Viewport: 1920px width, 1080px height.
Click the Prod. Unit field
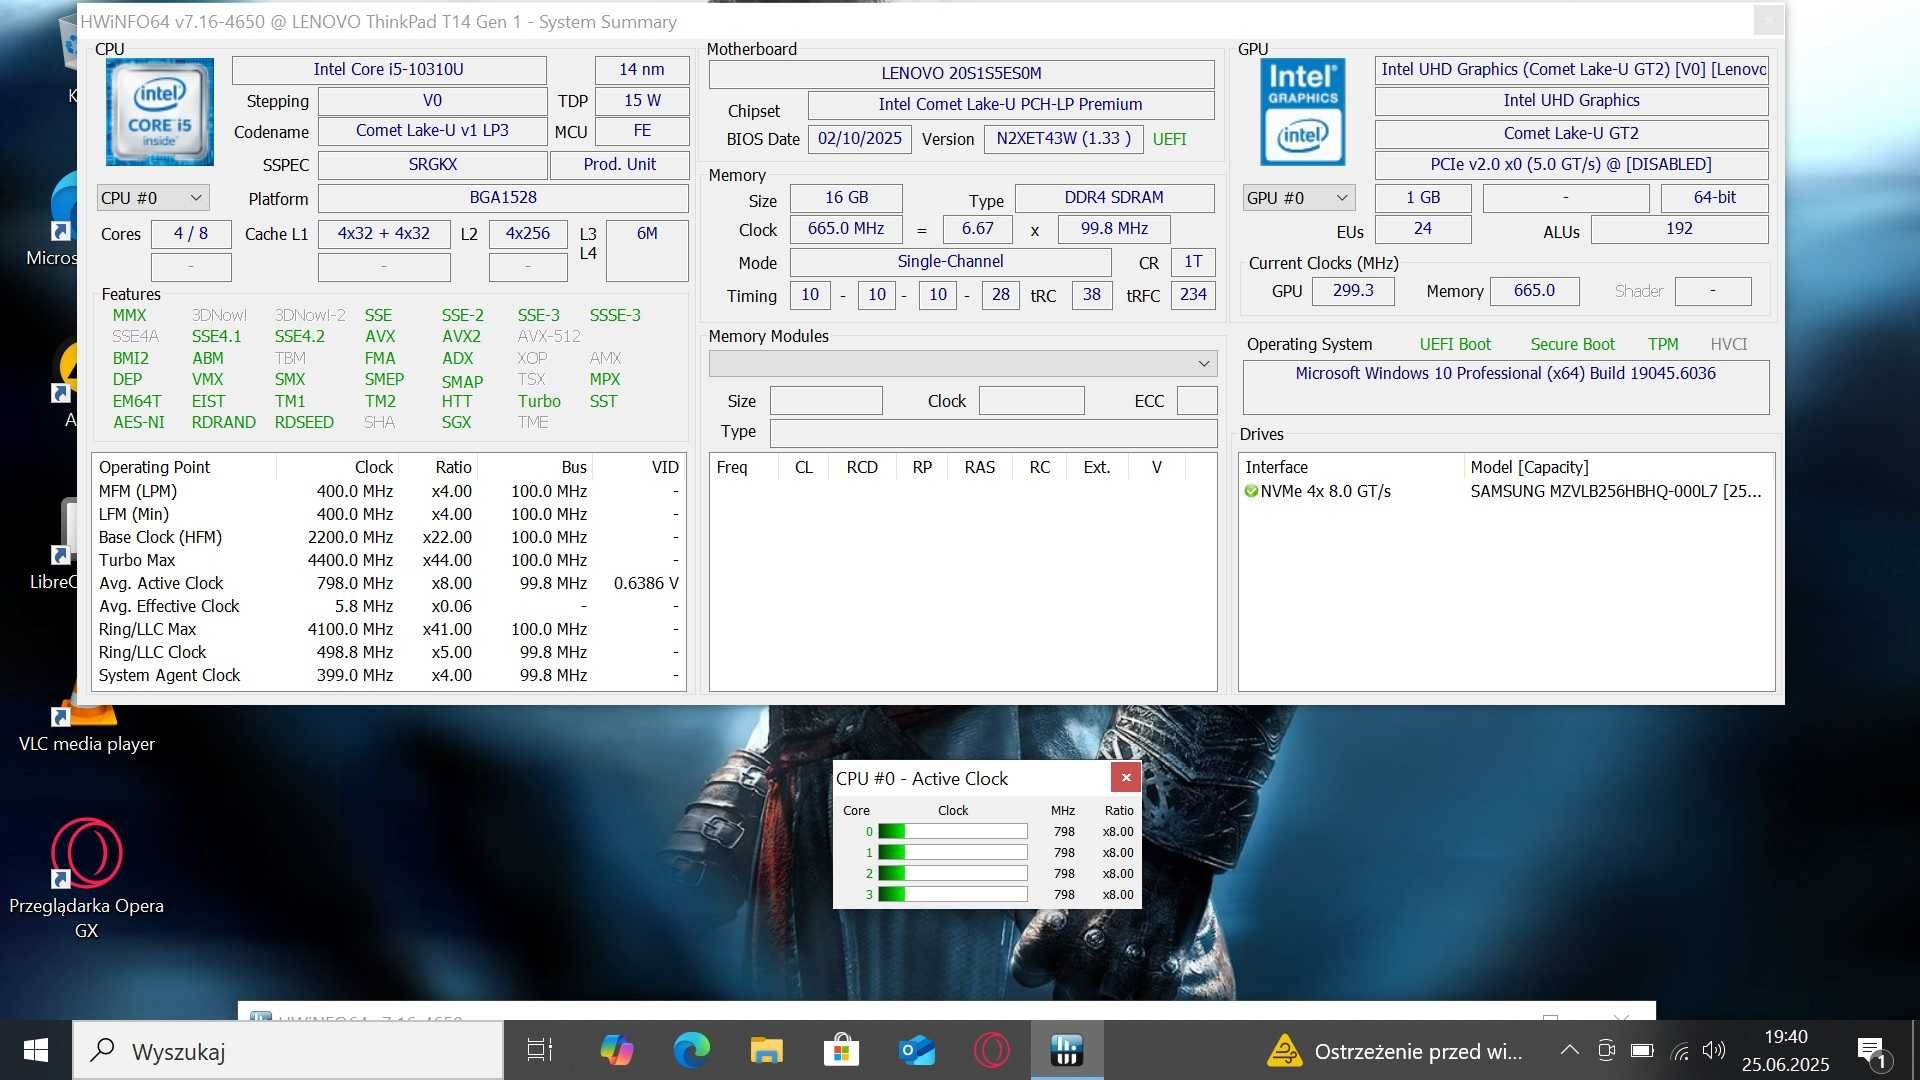(620, 164)
